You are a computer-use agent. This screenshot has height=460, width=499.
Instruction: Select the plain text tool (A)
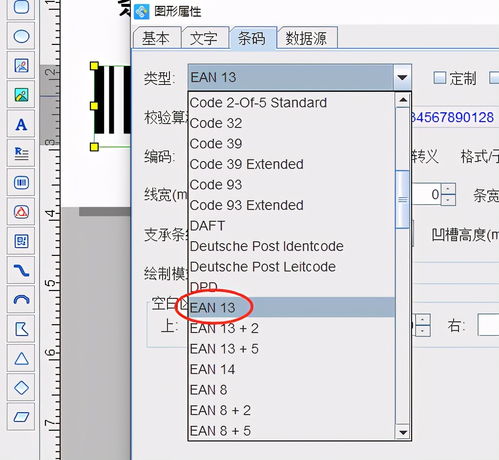tap(21, 124)
